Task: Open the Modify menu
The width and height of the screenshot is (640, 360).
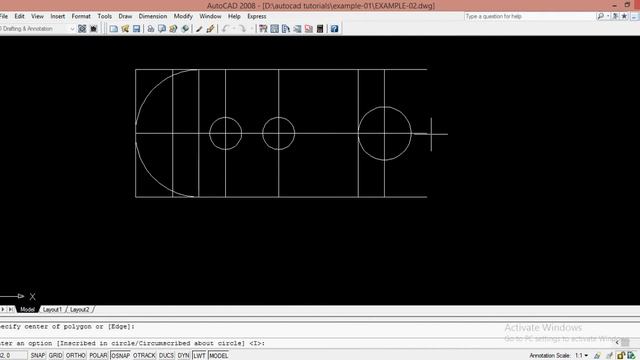Action: coord(183,16)
